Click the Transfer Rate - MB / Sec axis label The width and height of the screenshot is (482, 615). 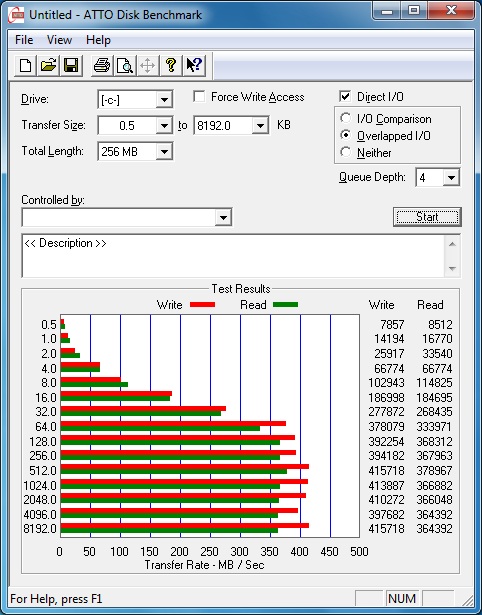[204, 565]
